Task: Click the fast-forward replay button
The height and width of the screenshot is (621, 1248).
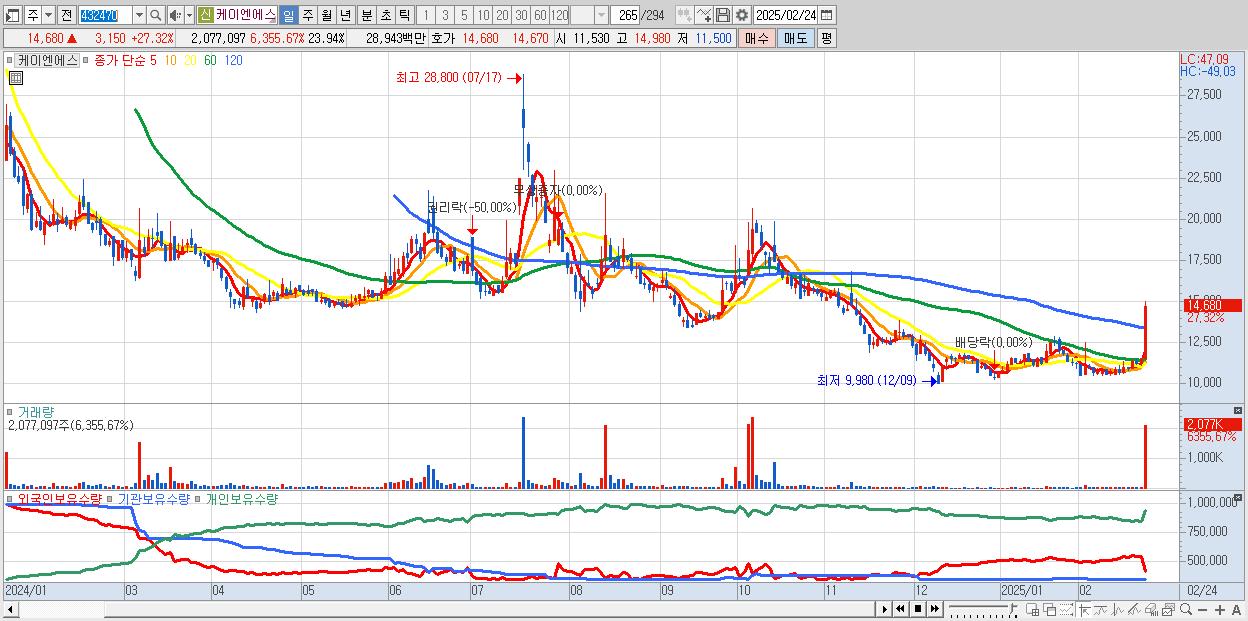Action: (934, 609)
